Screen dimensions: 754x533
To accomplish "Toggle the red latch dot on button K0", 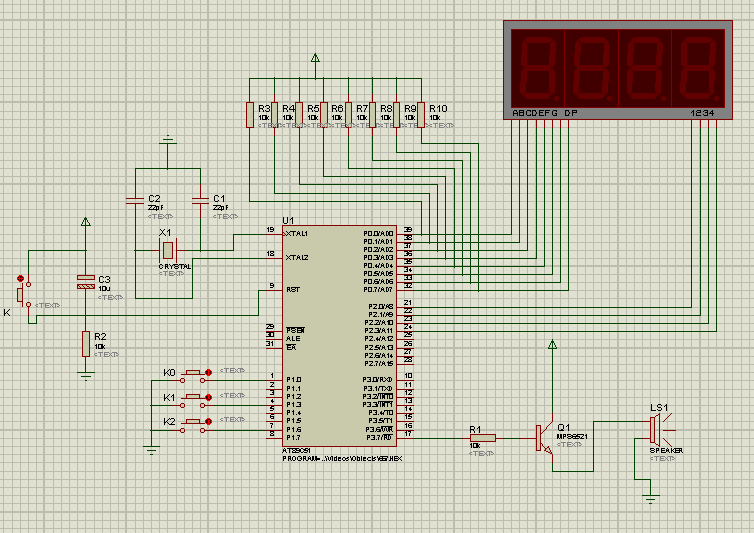I will pyautogui.click(x=209, y=372).
